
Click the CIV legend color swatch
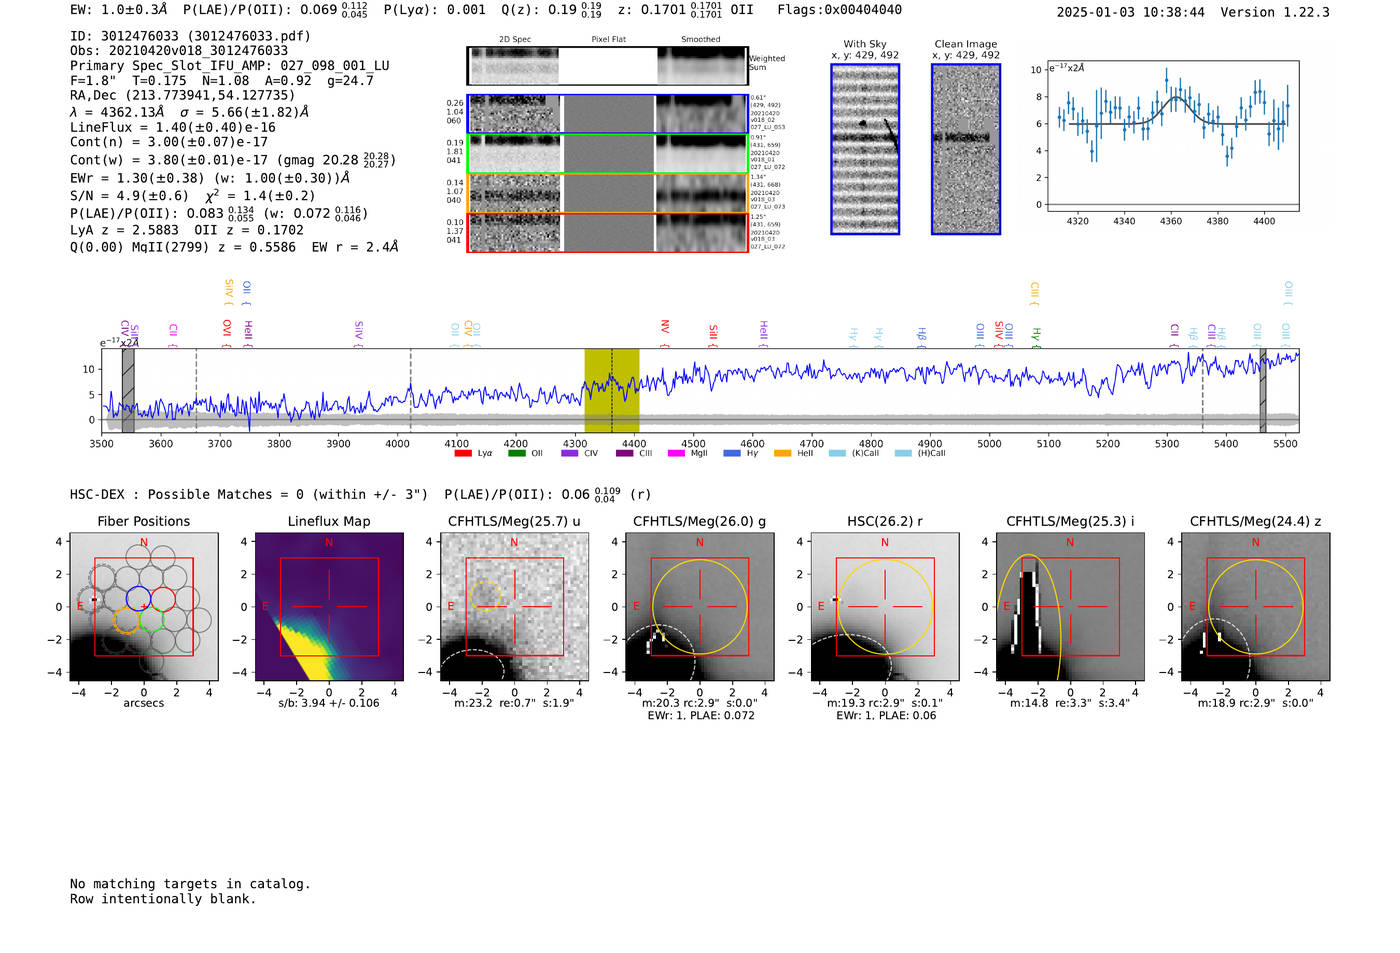570,453
